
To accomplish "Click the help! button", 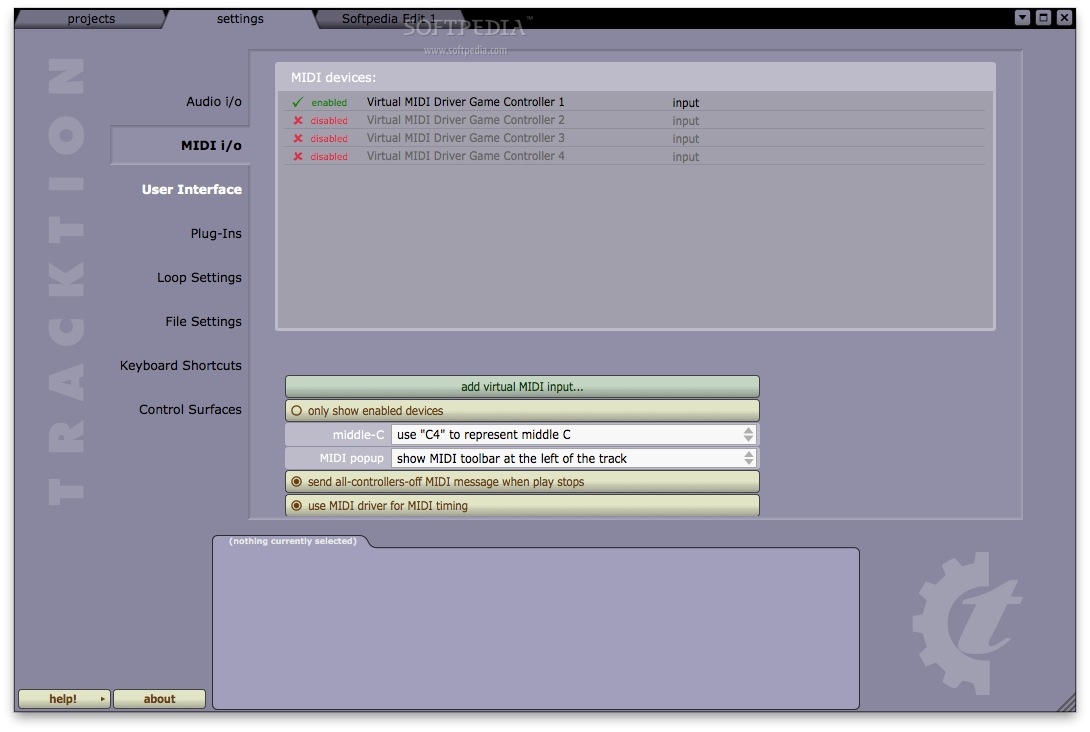I will coord(63,699).
